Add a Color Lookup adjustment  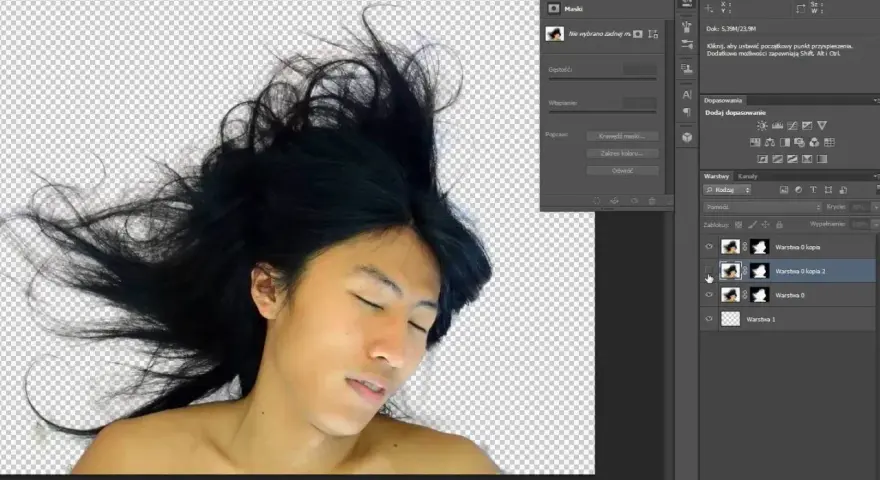829,143
